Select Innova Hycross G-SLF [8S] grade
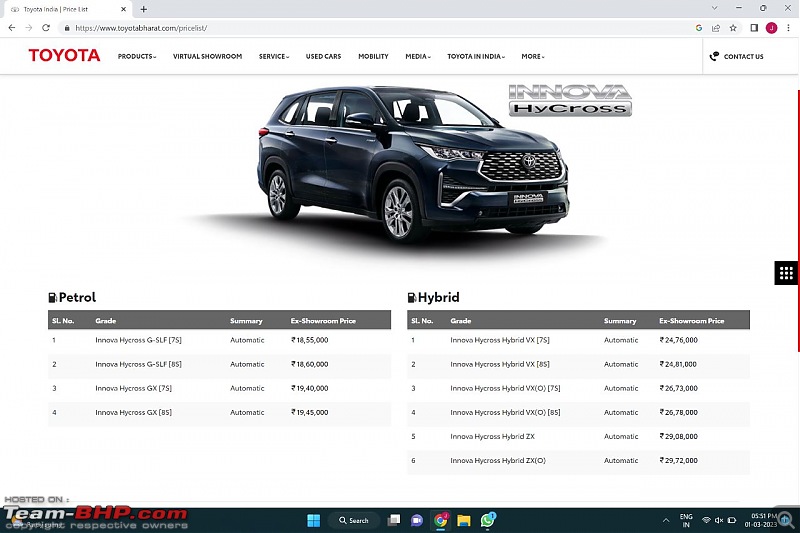 pos(138,364)
